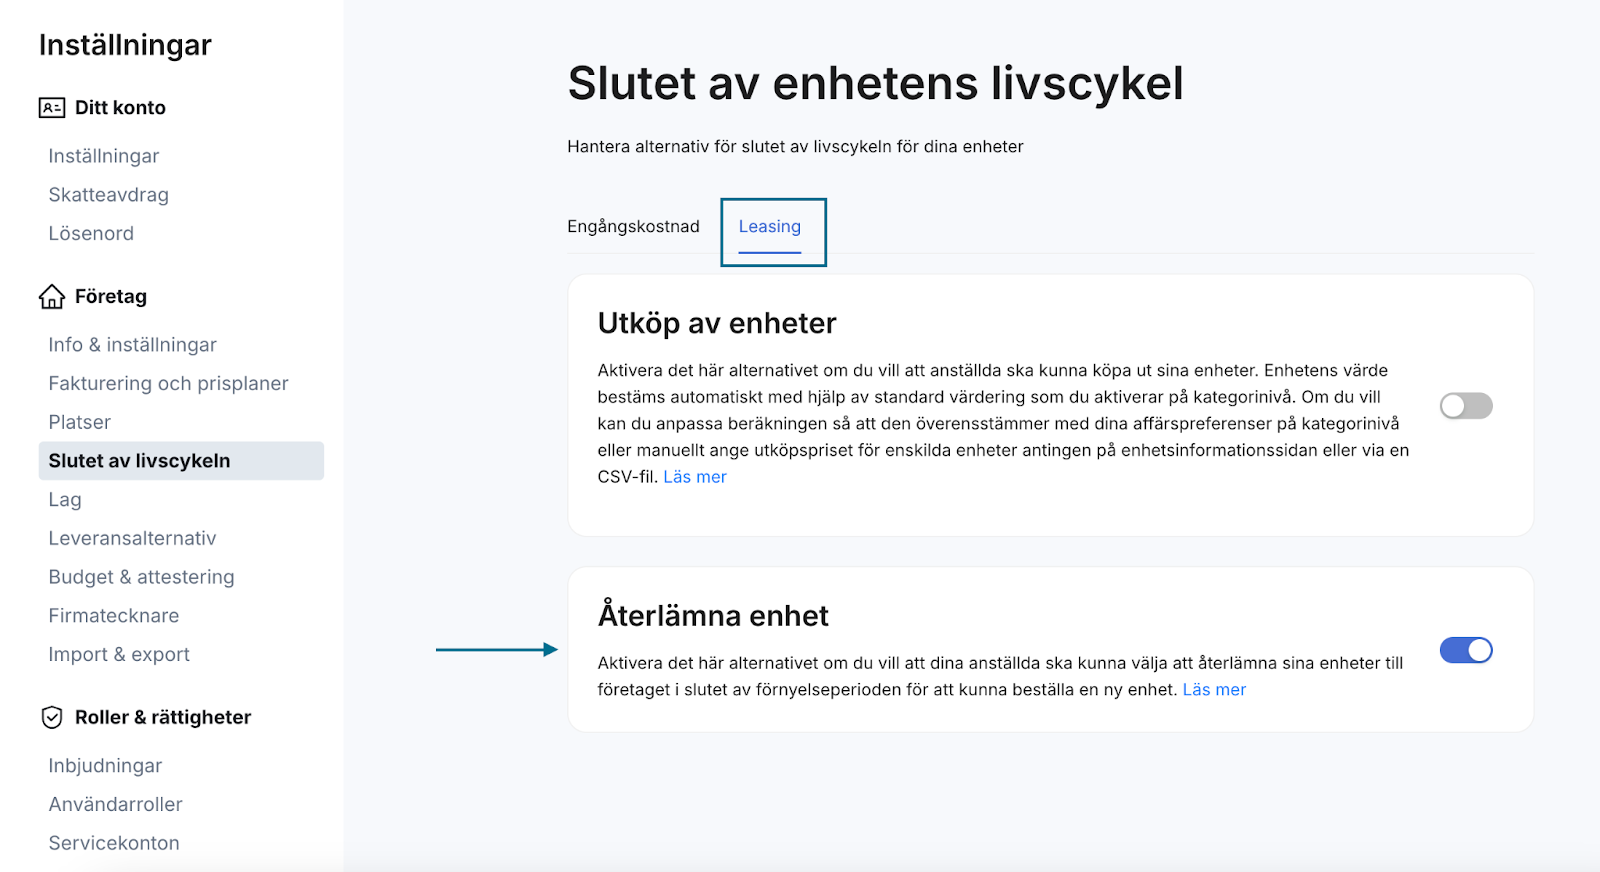This screenshot has width=1600, height=872.
Task: Disable the Återlämna enhet toggle
Action: pyautogui.click(x=1466, y=650)
